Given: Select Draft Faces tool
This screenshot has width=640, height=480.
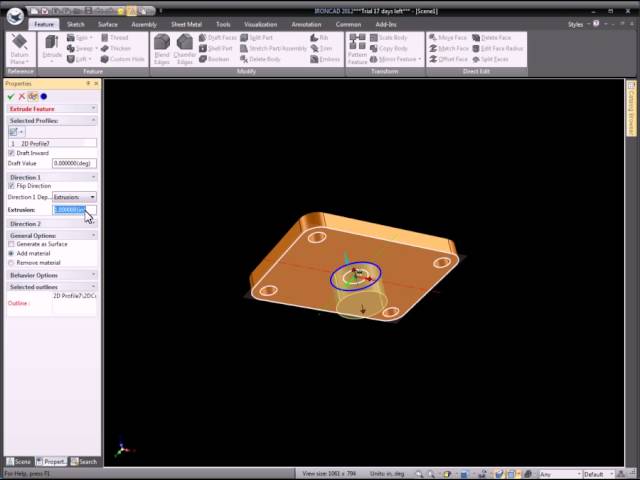Looking at the screenshot, I should point(218,38).
